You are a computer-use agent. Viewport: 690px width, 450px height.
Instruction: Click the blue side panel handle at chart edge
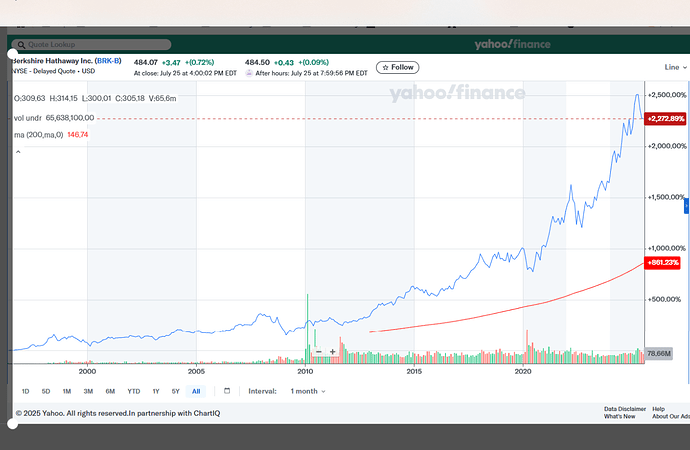pyautogui.click(x=686, y=206)
